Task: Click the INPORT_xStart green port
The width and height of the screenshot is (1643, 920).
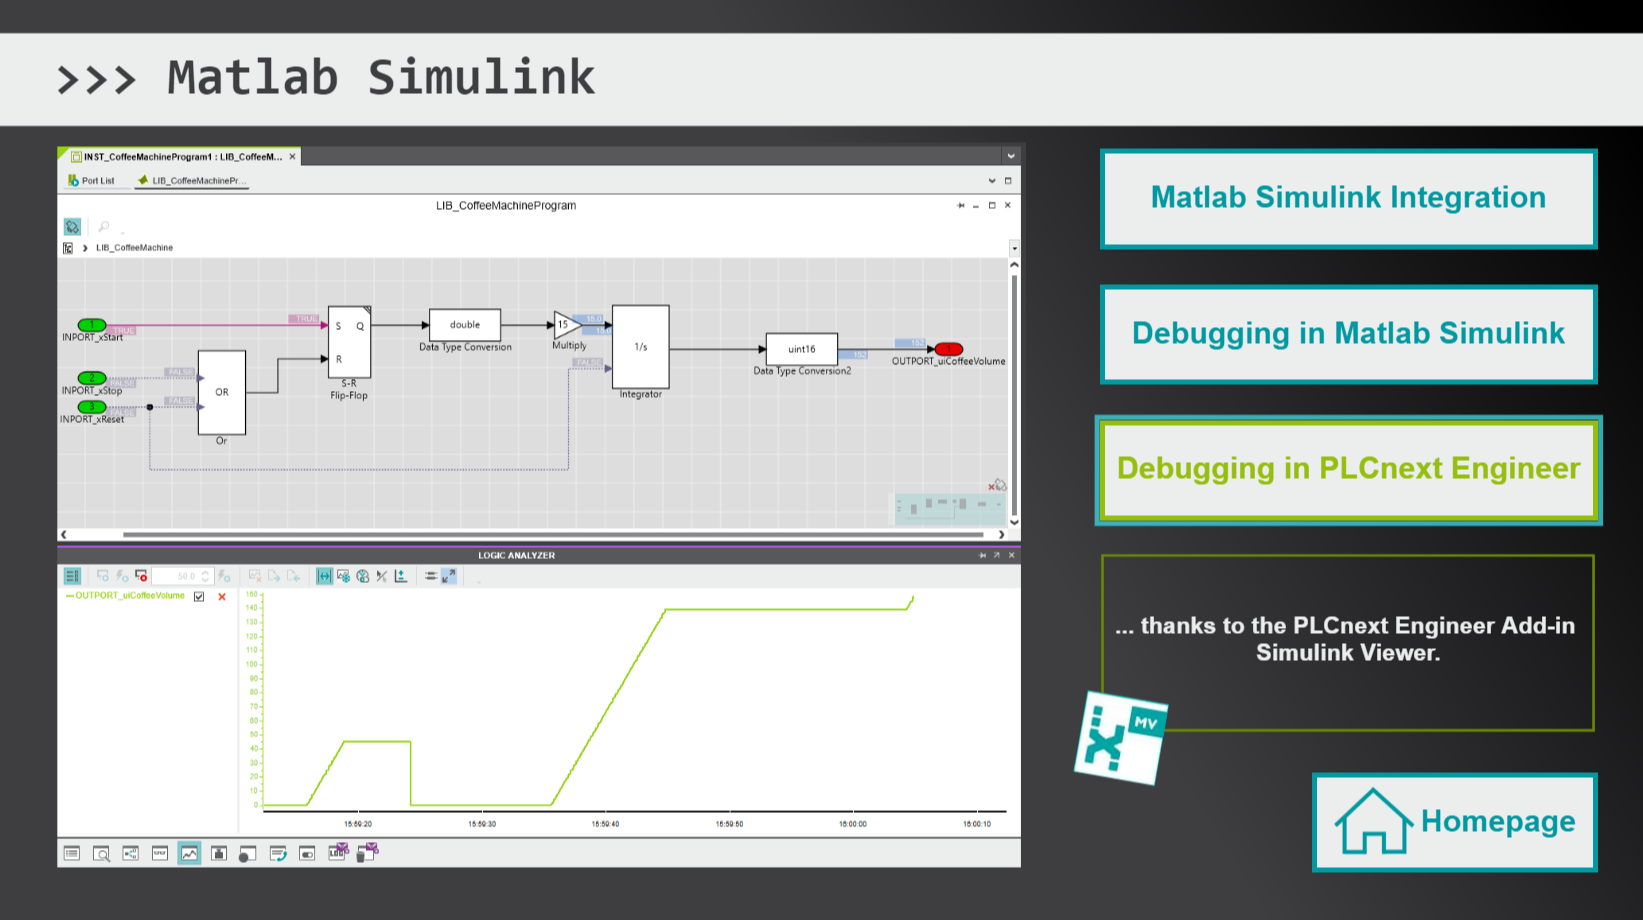Action: point(92,325)
